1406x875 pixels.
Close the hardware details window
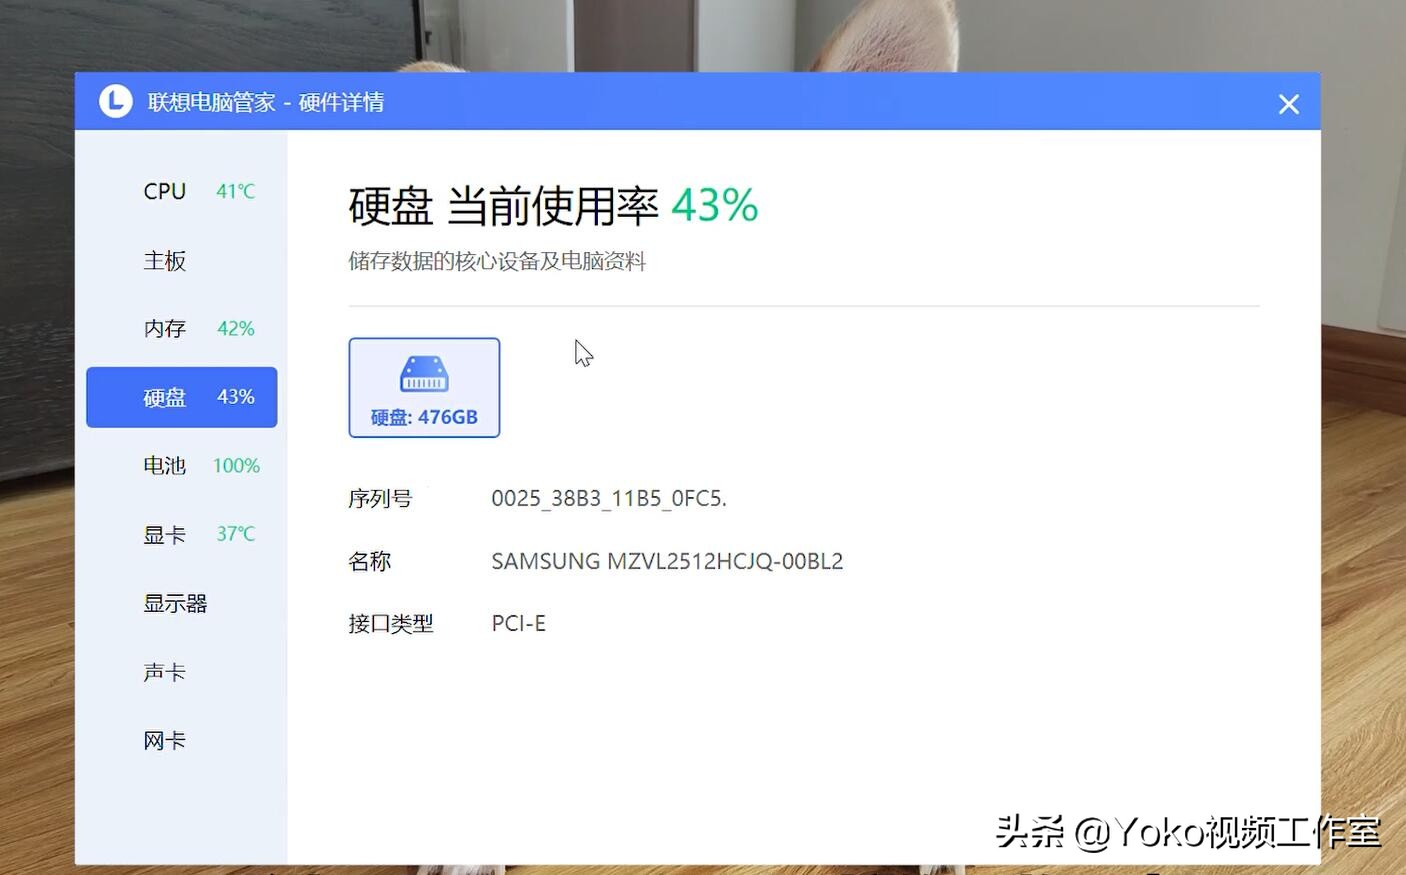pyautogui.click(x=1288, y=103)
